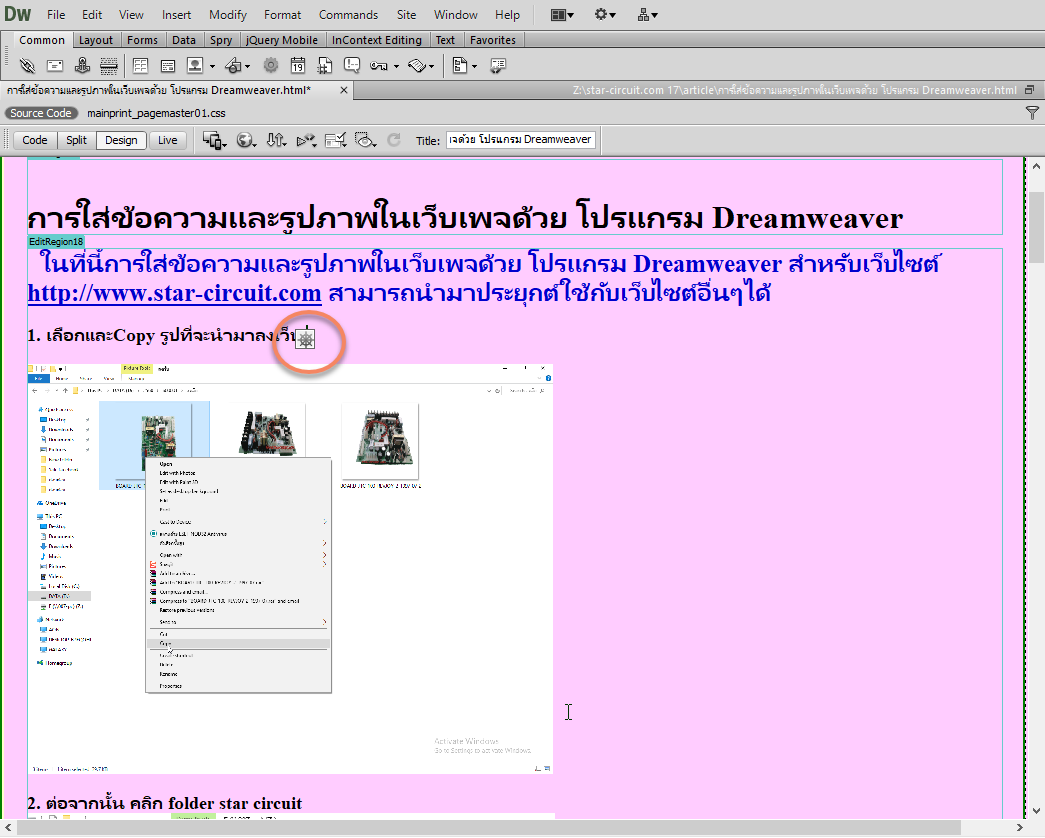1045x838 pixels.
Task: Switch to the InContext Editing tab
Action: 377,40
